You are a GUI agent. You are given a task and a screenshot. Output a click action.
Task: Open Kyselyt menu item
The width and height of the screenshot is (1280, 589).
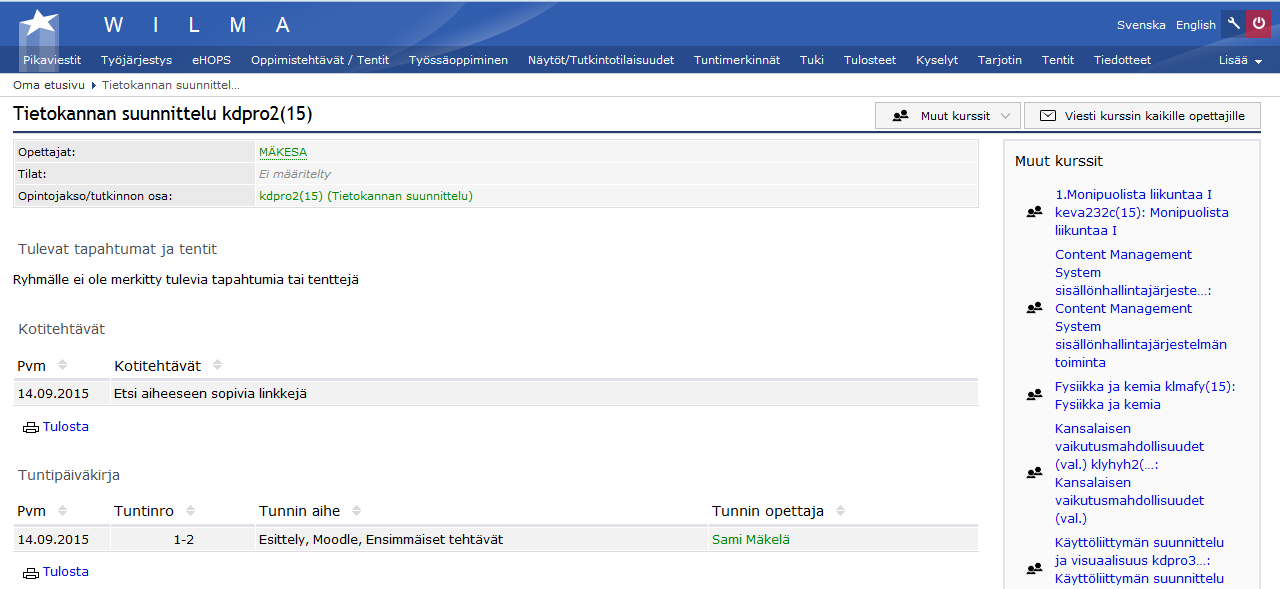[x=937, y=60]
